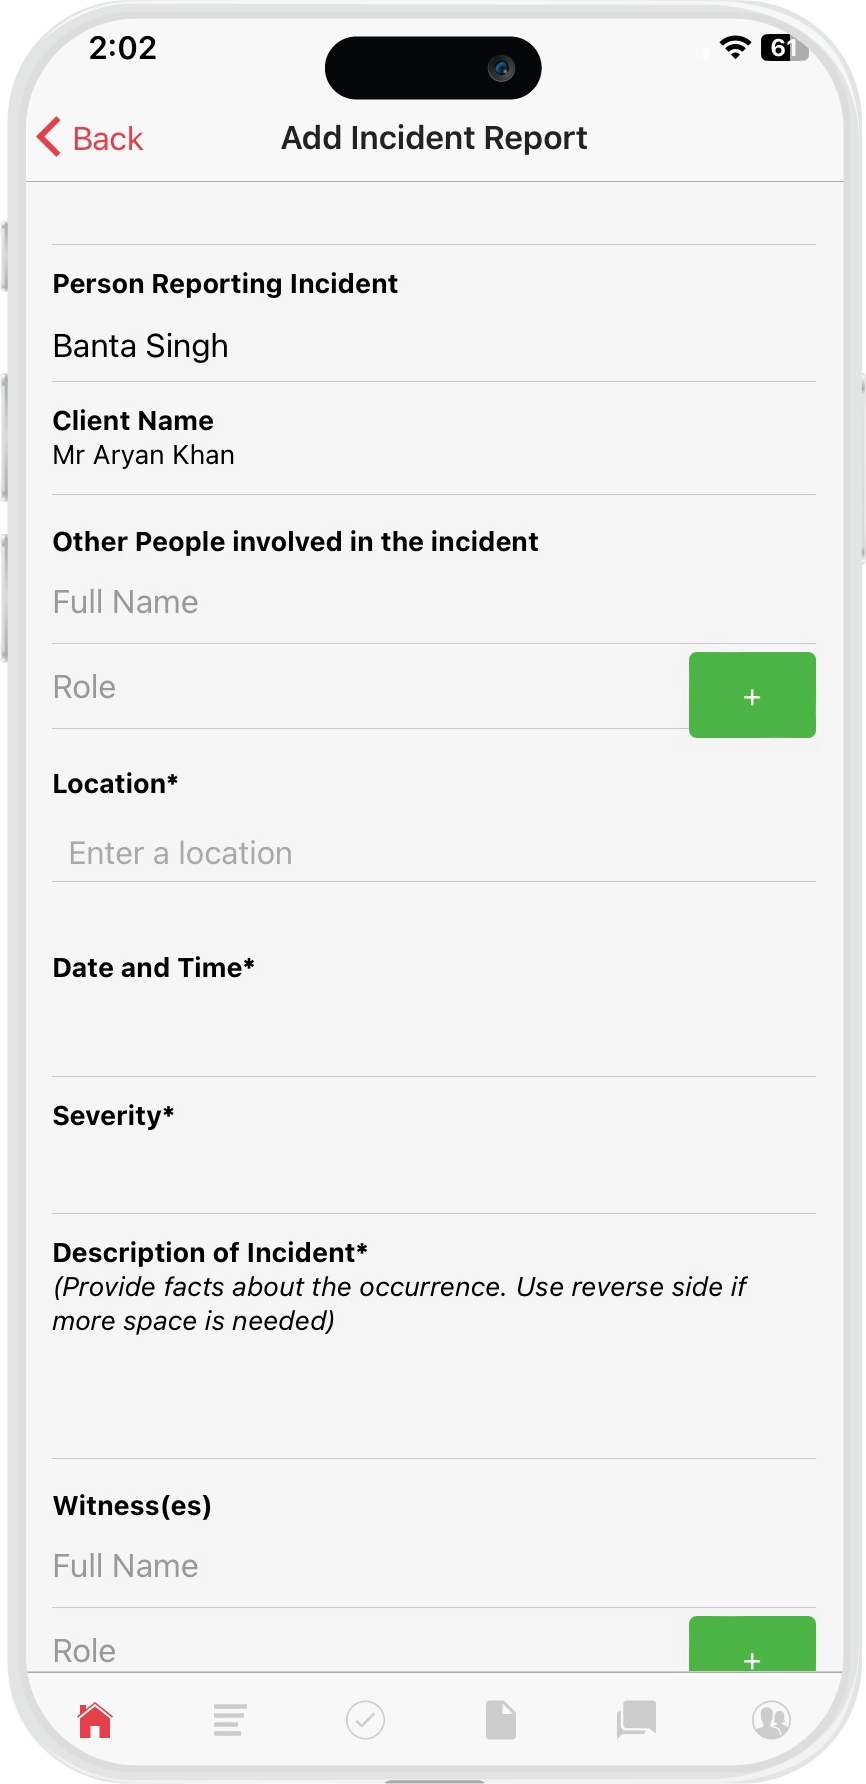Focus the Enter a location field
866x1784 pixels.
pos(434,853)
